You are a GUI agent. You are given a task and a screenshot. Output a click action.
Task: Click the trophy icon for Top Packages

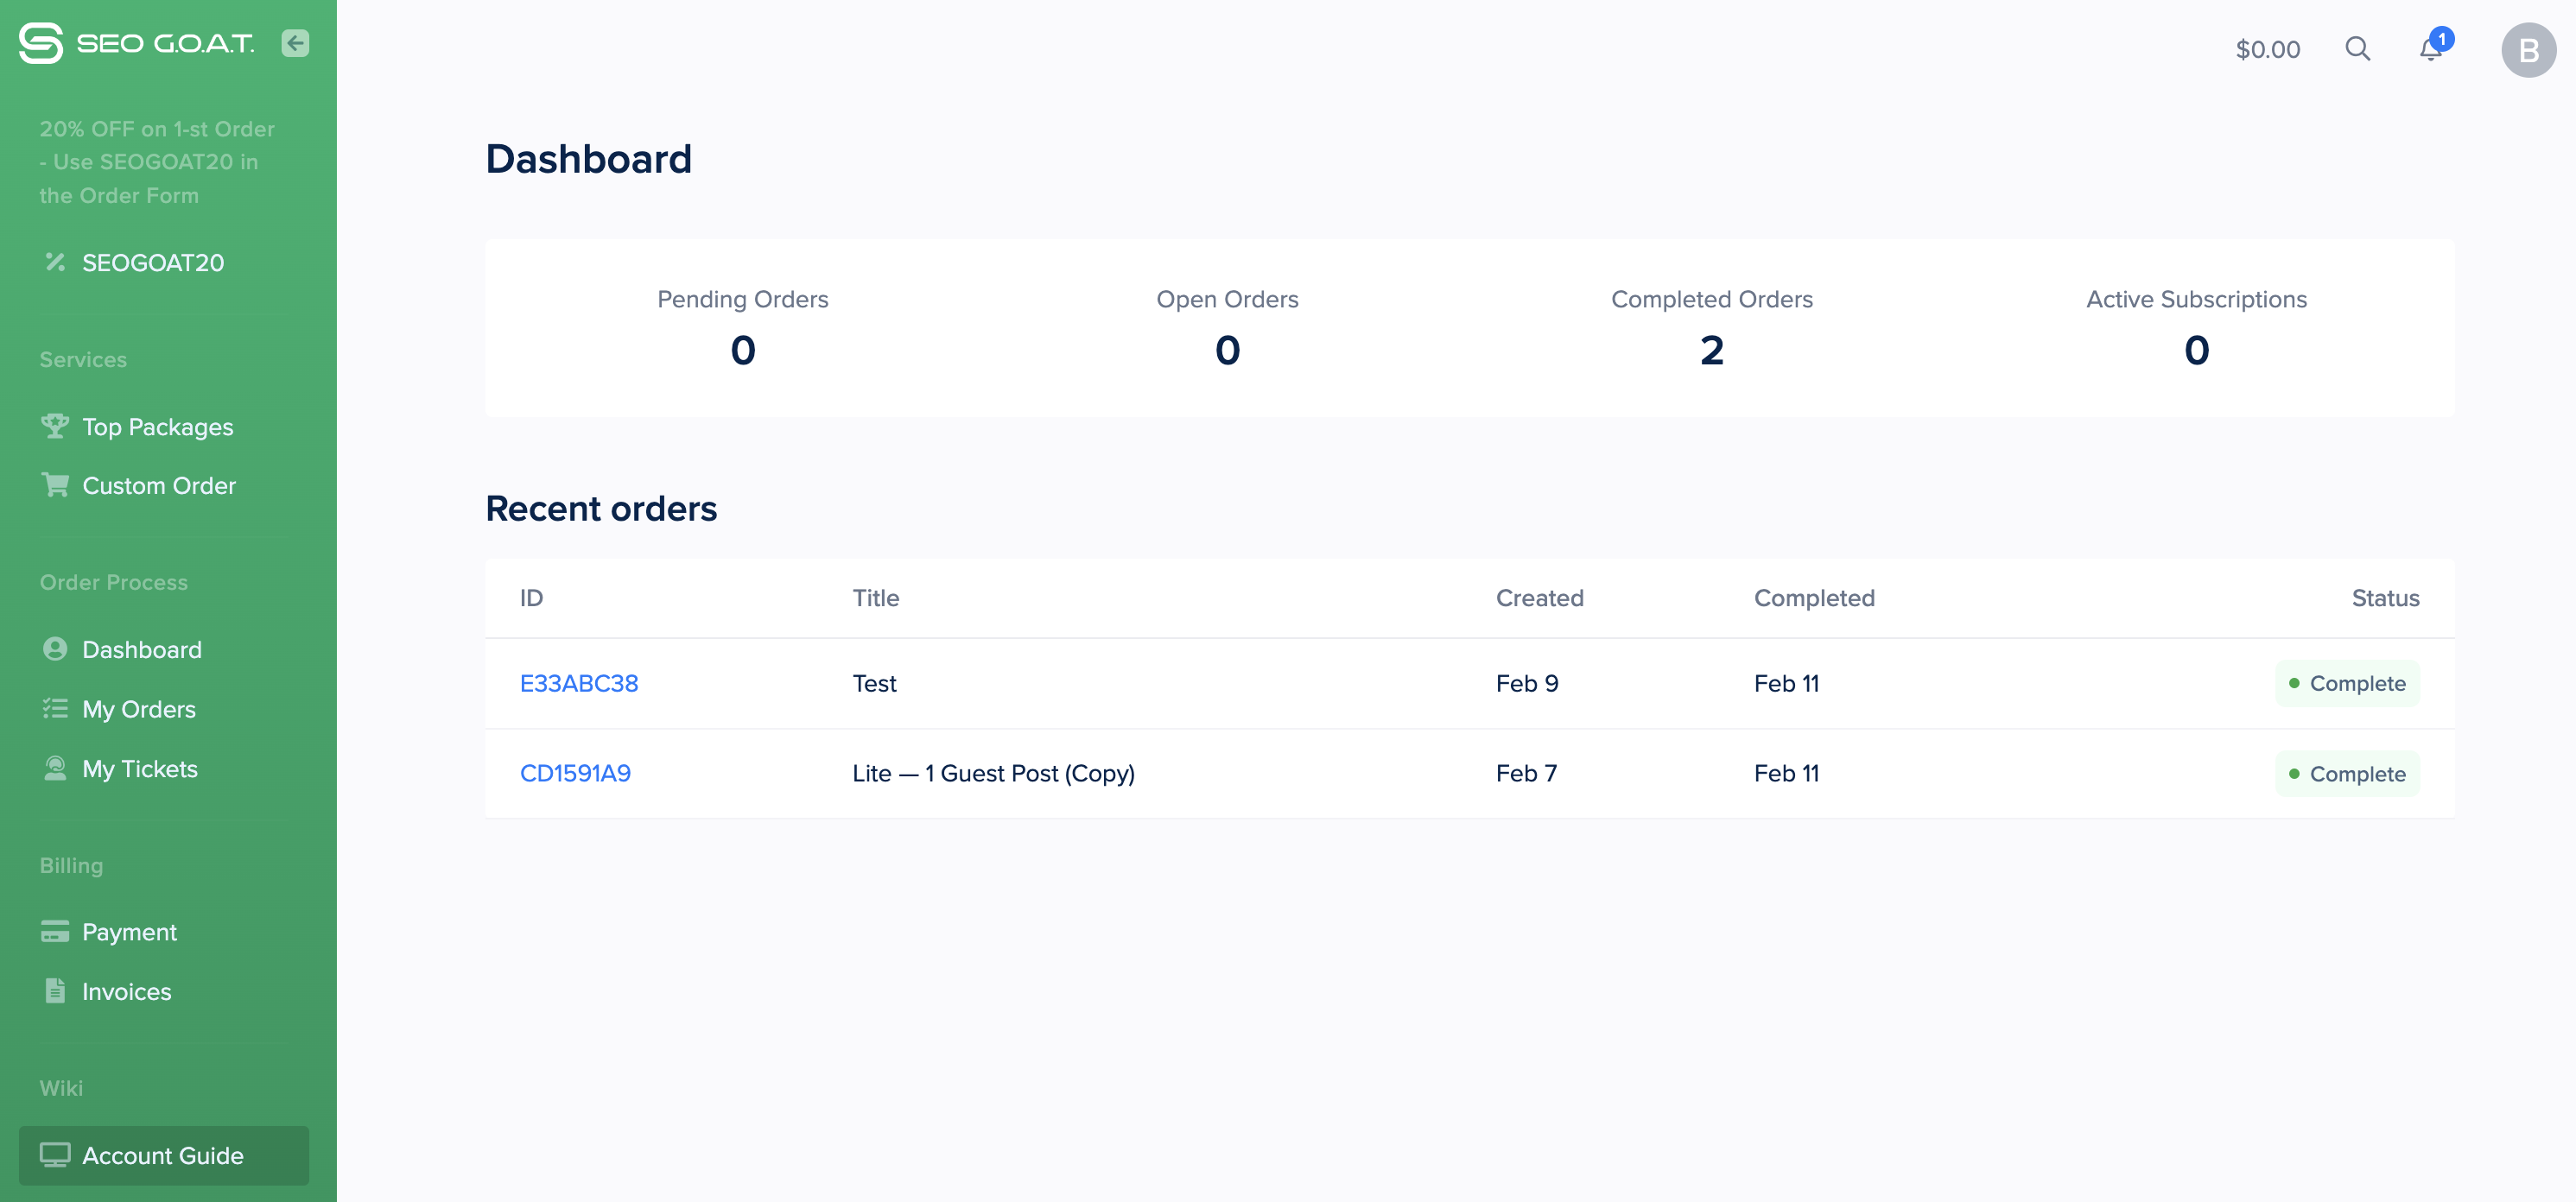pyautogui.click(x=55, y=426)
